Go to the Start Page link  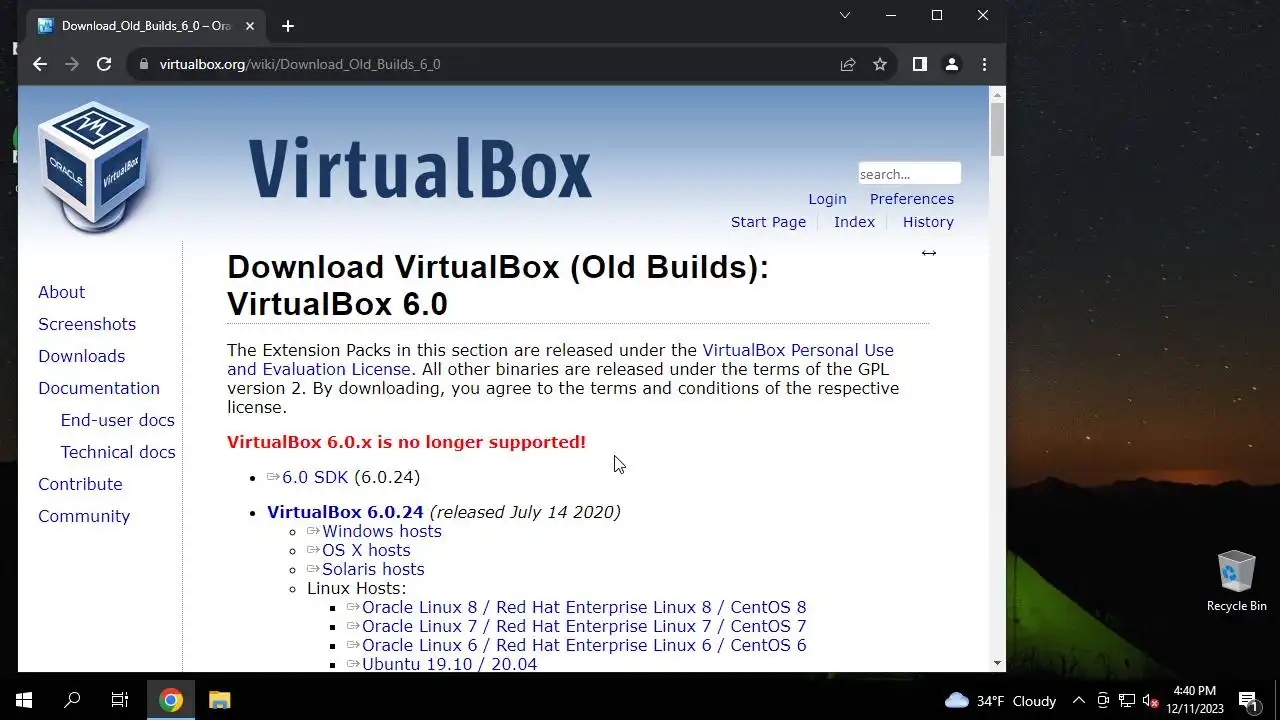pyautogui.click(x=768, y=222)
